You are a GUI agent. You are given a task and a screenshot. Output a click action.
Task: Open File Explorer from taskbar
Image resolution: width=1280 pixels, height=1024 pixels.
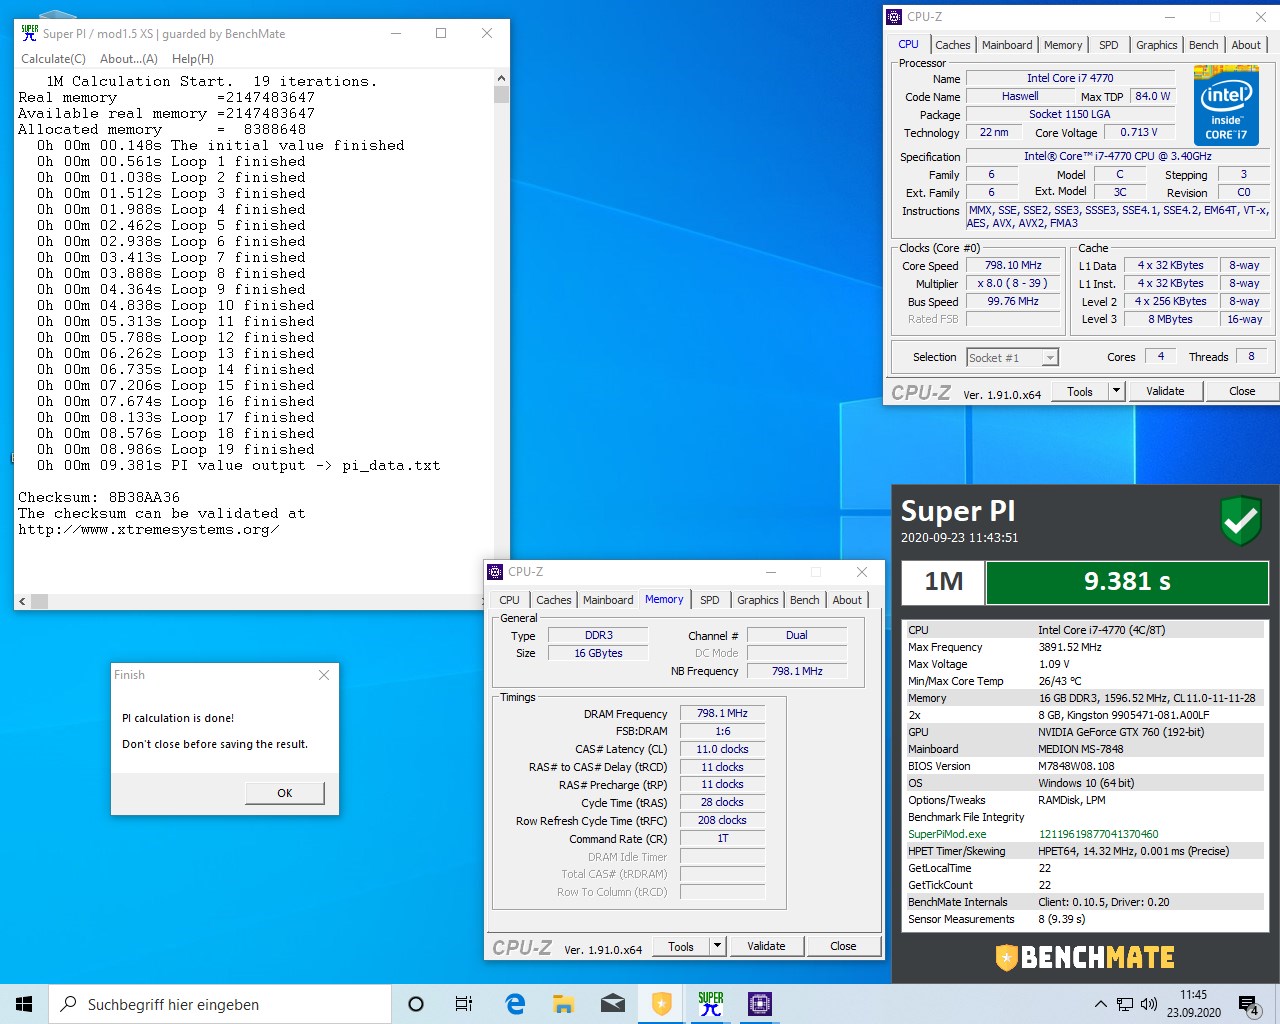pos(564,1004)
